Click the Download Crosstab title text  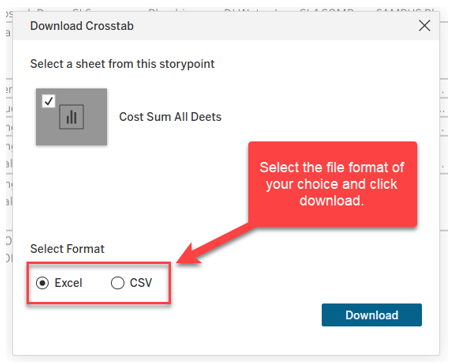[x=82, y=26]
